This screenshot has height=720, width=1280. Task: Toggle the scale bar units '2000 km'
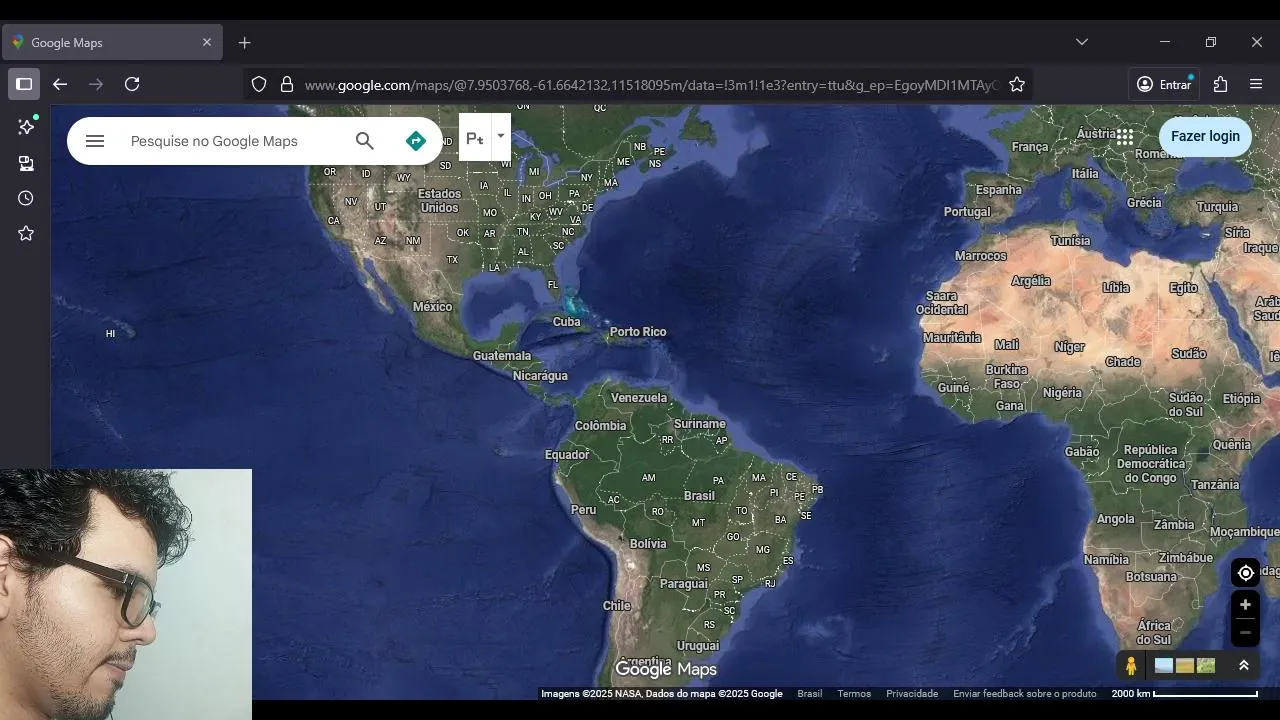pos(1184,694)
